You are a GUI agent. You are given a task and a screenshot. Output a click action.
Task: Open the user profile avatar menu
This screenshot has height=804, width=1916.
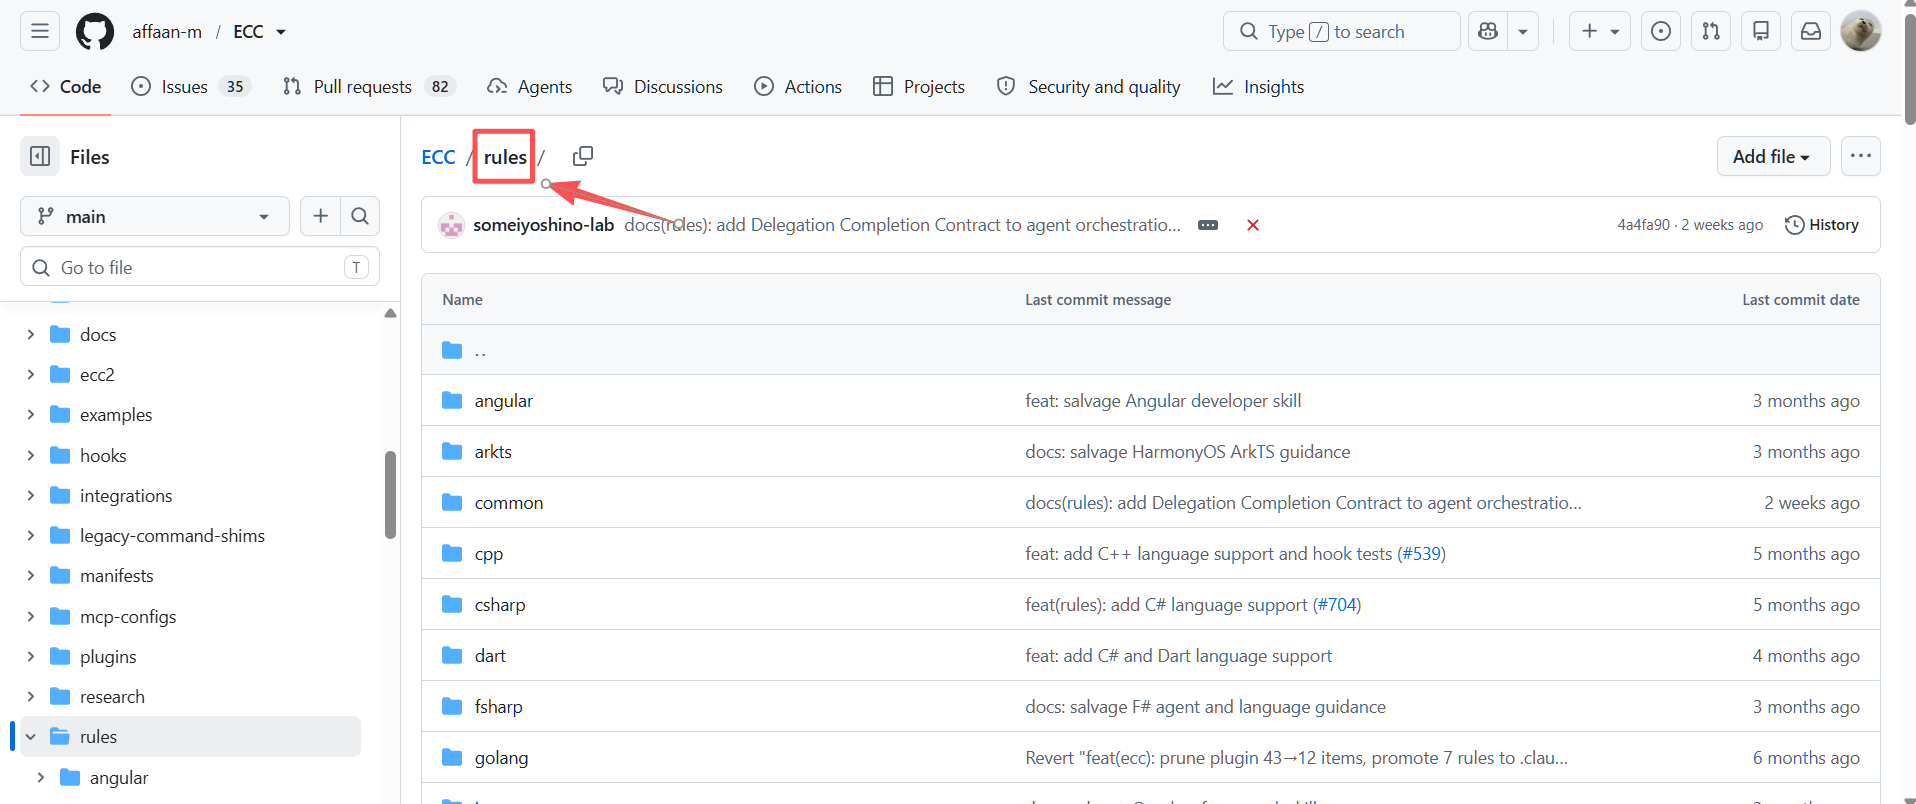click(x=1861, y=31)
